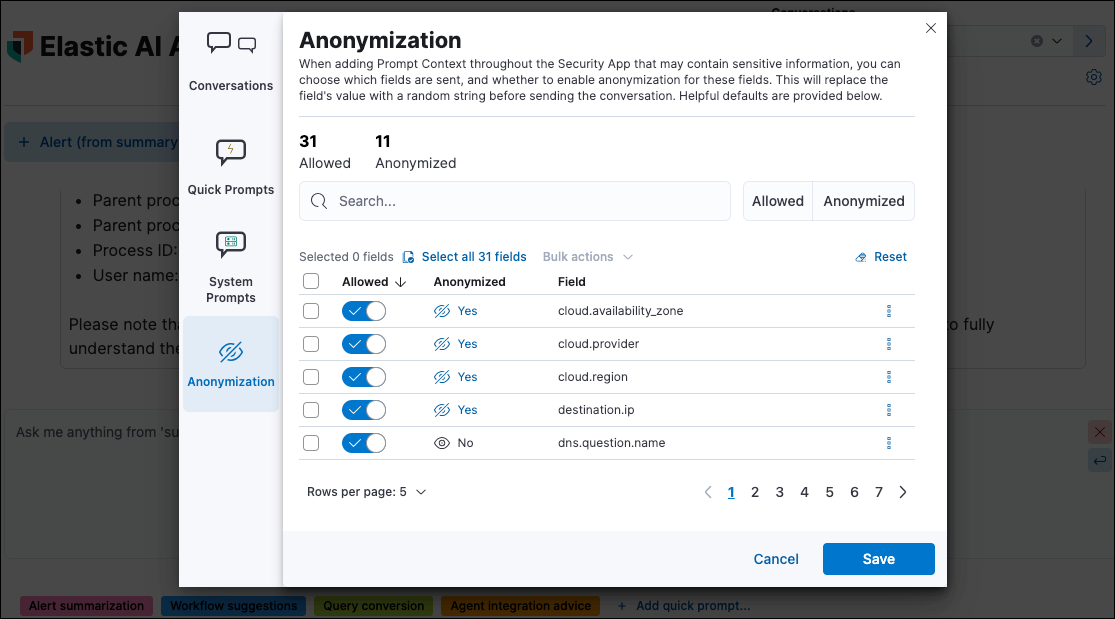The width and height of the screenshot is (1115, 619).
Task: Open the Conversations panel icon
Action: coord(231,45)
